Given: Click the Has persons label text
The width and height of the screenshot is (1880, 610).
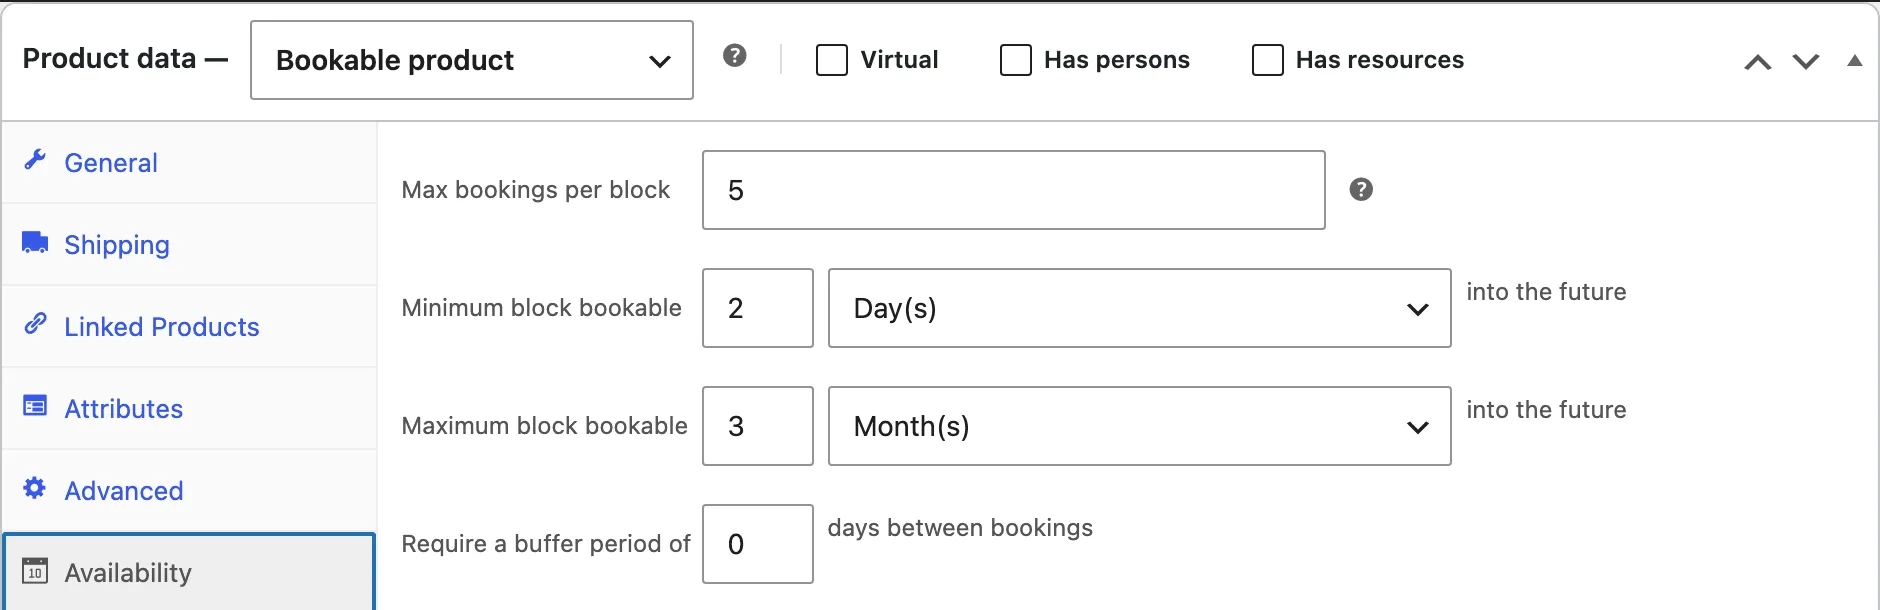Looking at the screenshot, I should 1117,60.
